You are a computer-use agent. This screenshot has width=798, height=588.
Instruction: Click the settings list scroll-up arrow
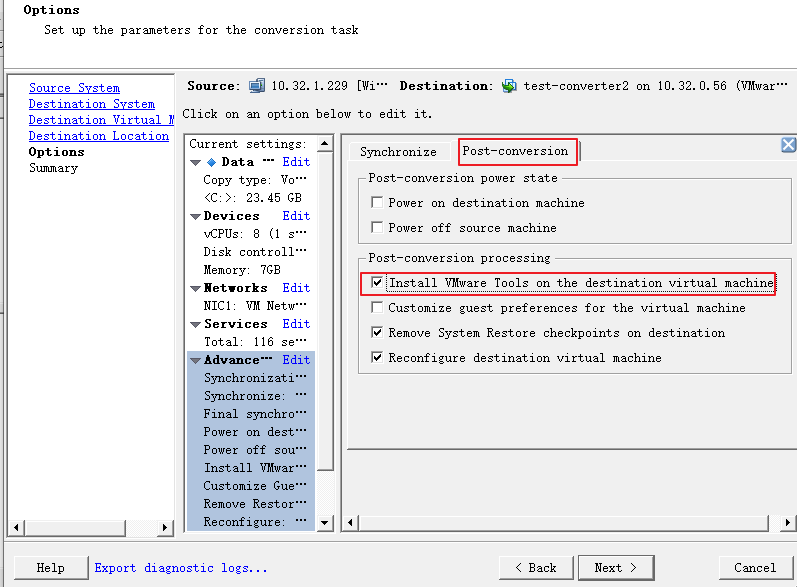click(324, 144)
